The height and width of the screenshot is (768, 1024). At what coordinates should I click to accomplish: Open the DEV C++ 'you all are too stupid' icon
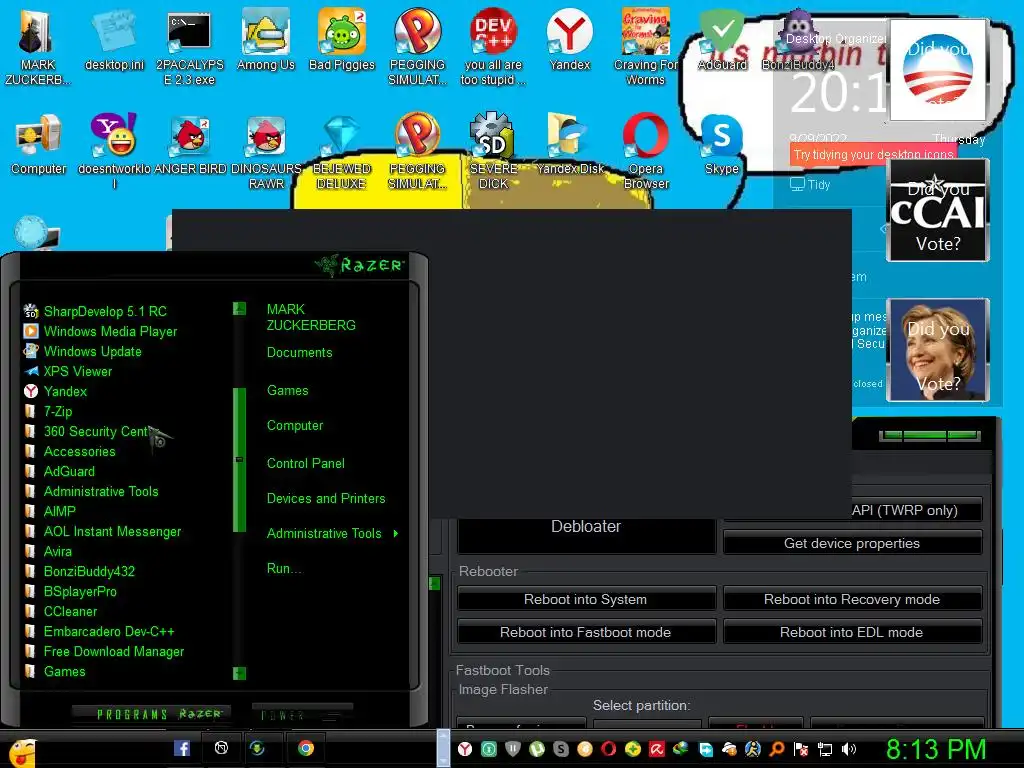[493, 46]
